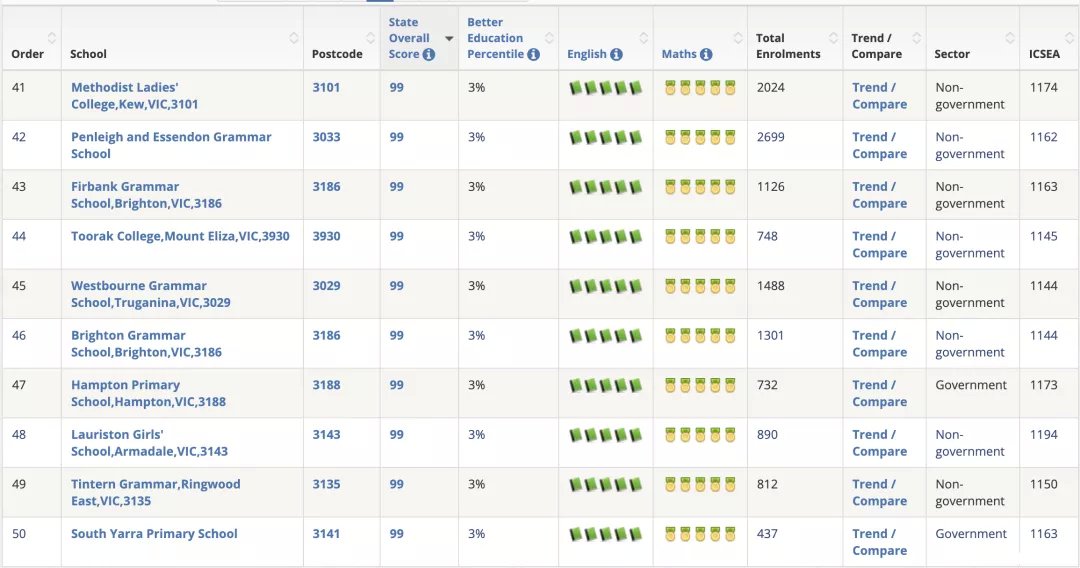Image resolution: width=1080 pixels, height=568 pixels.
Task: Click postcode 3141 link
Action: tap(326, 534)
